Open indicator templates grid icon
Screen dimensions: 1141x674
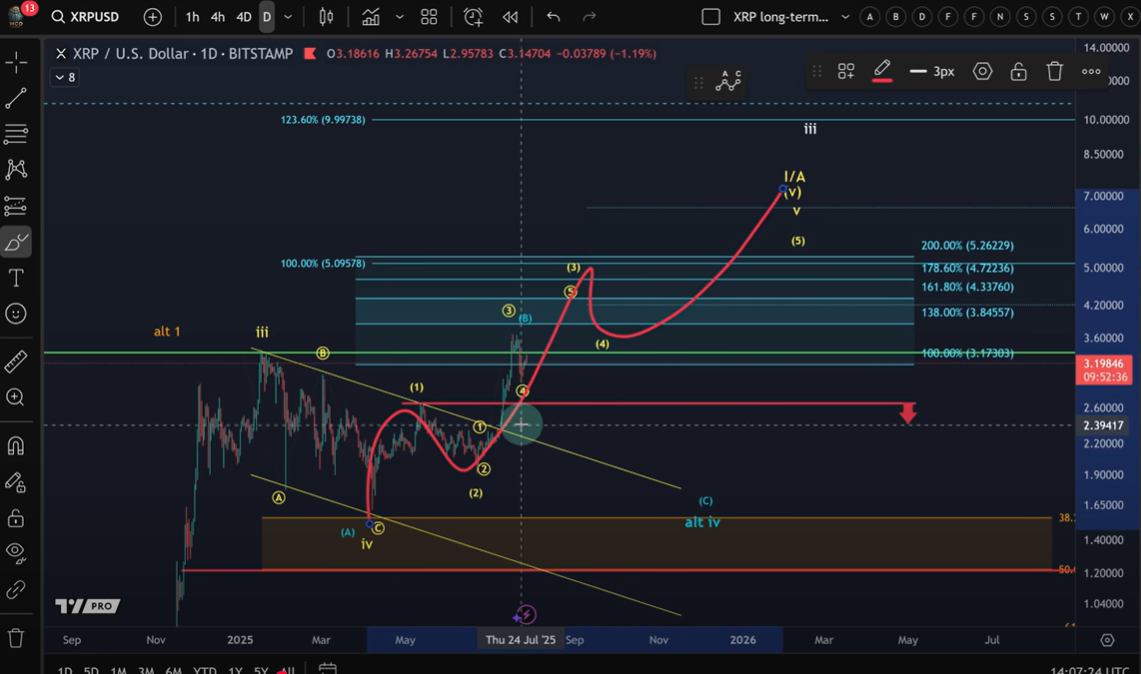(429, 17)
